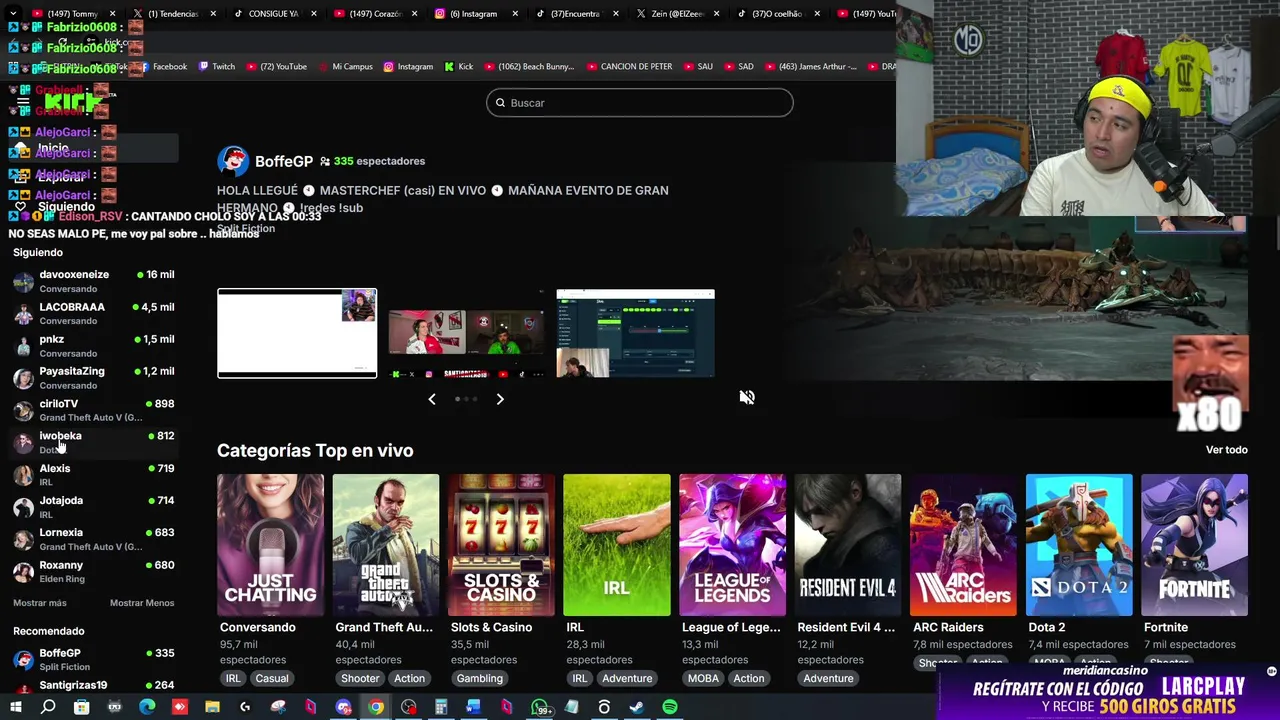Switch to the CONSIGUE YA TikTok tab
This screenshot has width=1280, height=720.
coord(273,14)
